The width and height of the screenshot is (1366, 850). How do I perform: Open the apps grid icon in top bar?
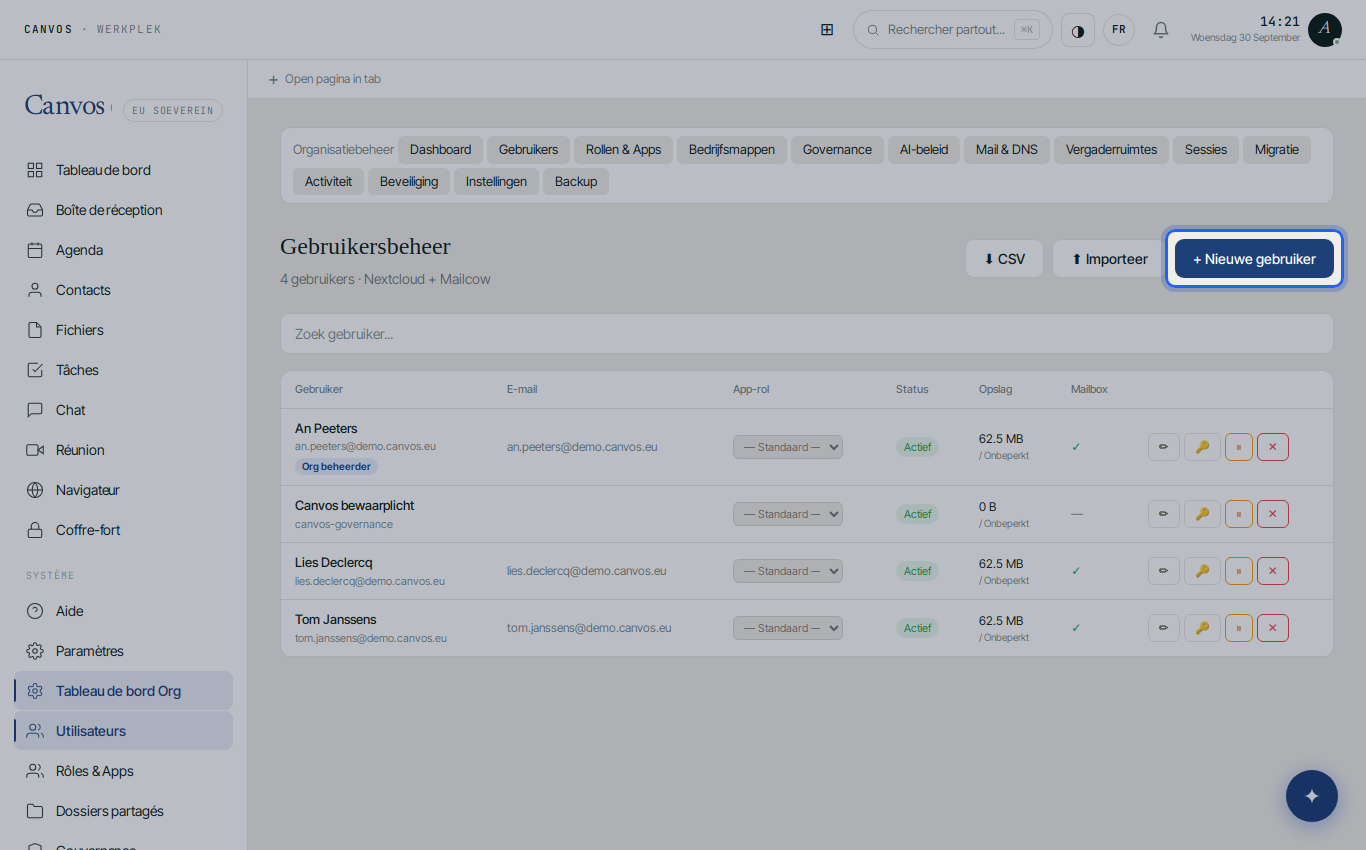click(827, 30)
